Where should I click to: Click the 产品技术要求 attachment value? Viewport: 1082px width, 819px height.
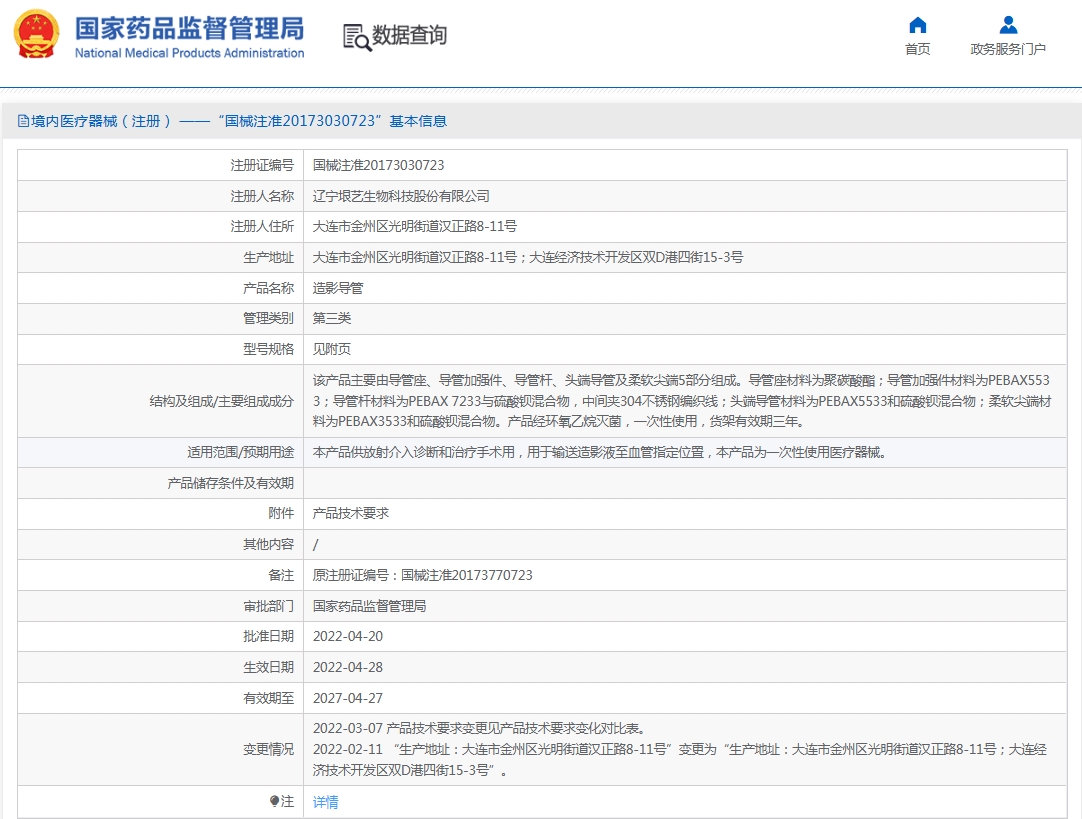pyautogui.click(x=351, y=513)
